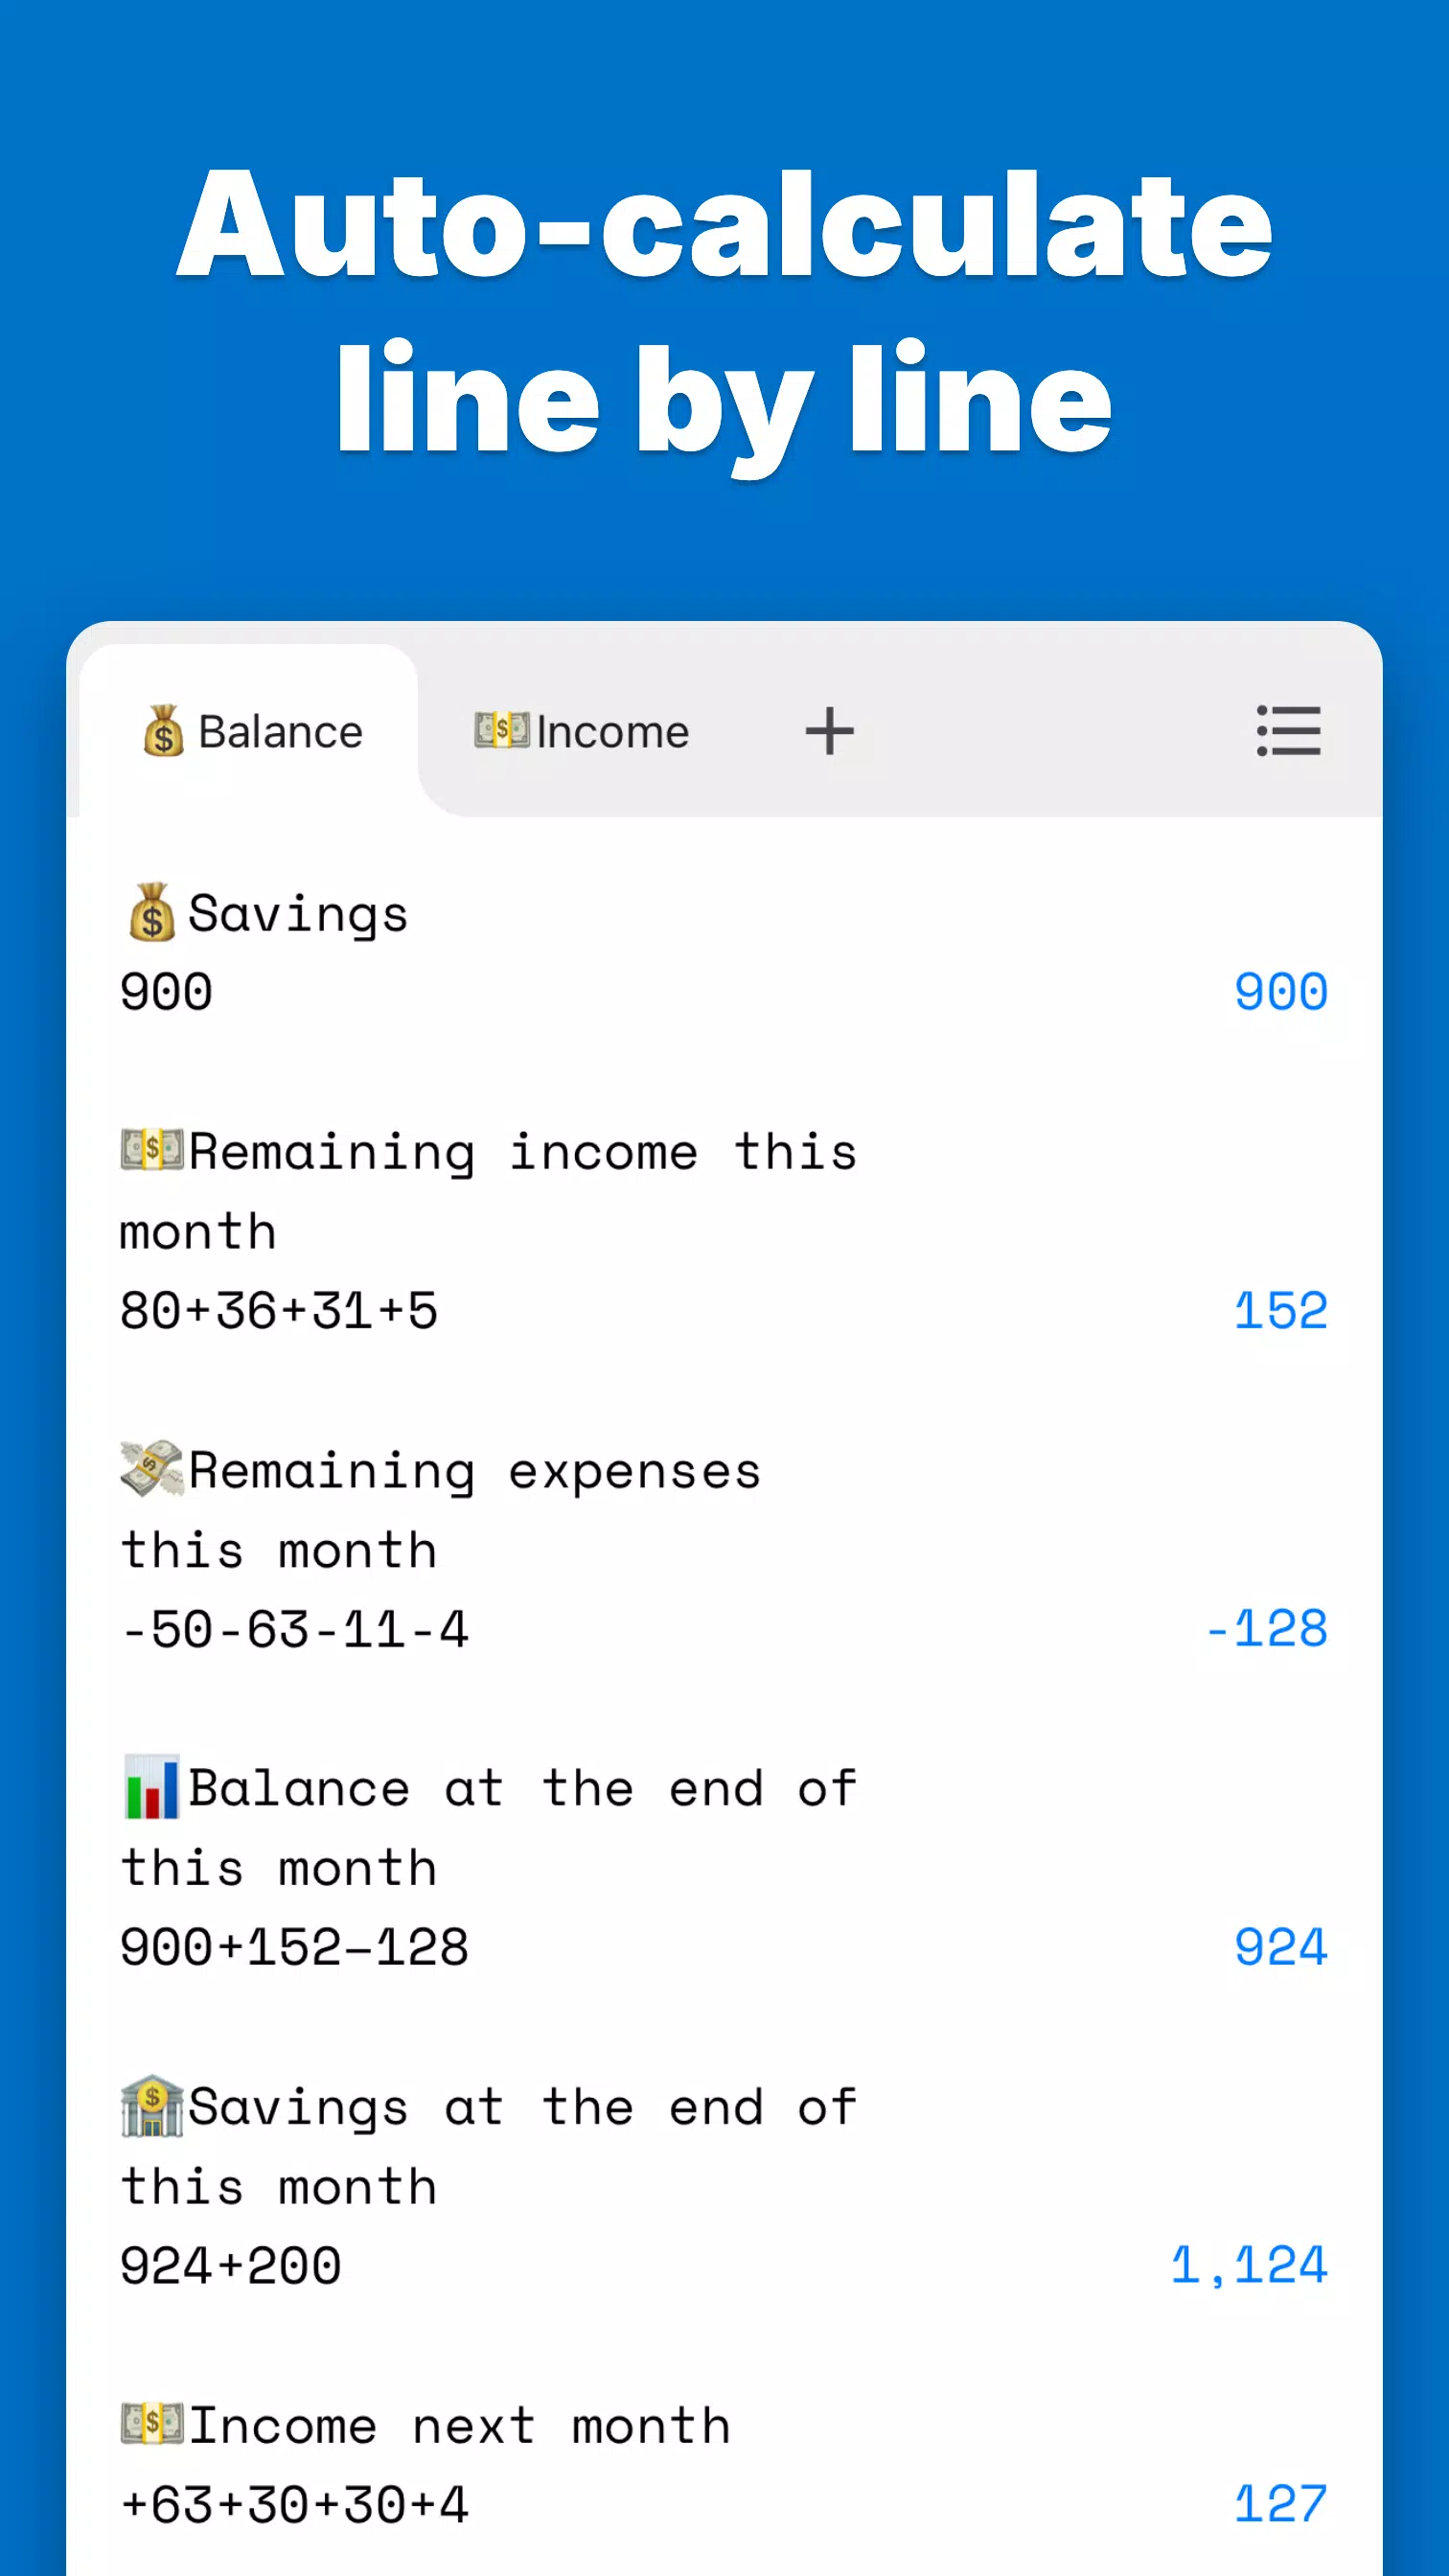Click the bank building icon before Savings at end
Image resolution: width=1449 pixels, height=2576 pixels.
coord(152,2105)
